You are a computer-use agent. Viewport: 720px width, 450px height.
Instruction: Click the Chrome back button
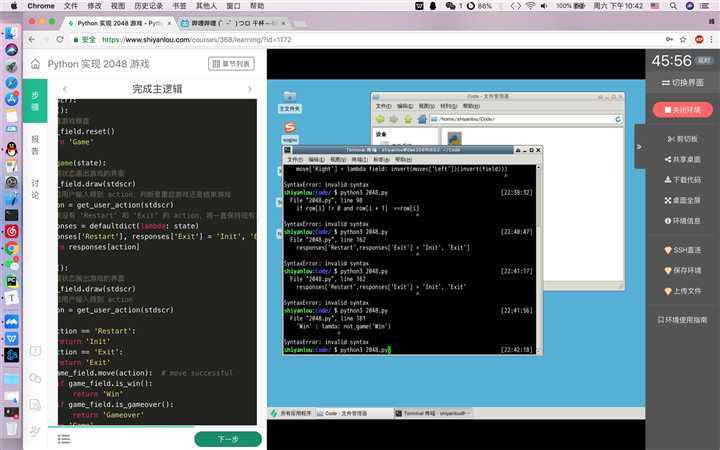[x=31, y=39]
